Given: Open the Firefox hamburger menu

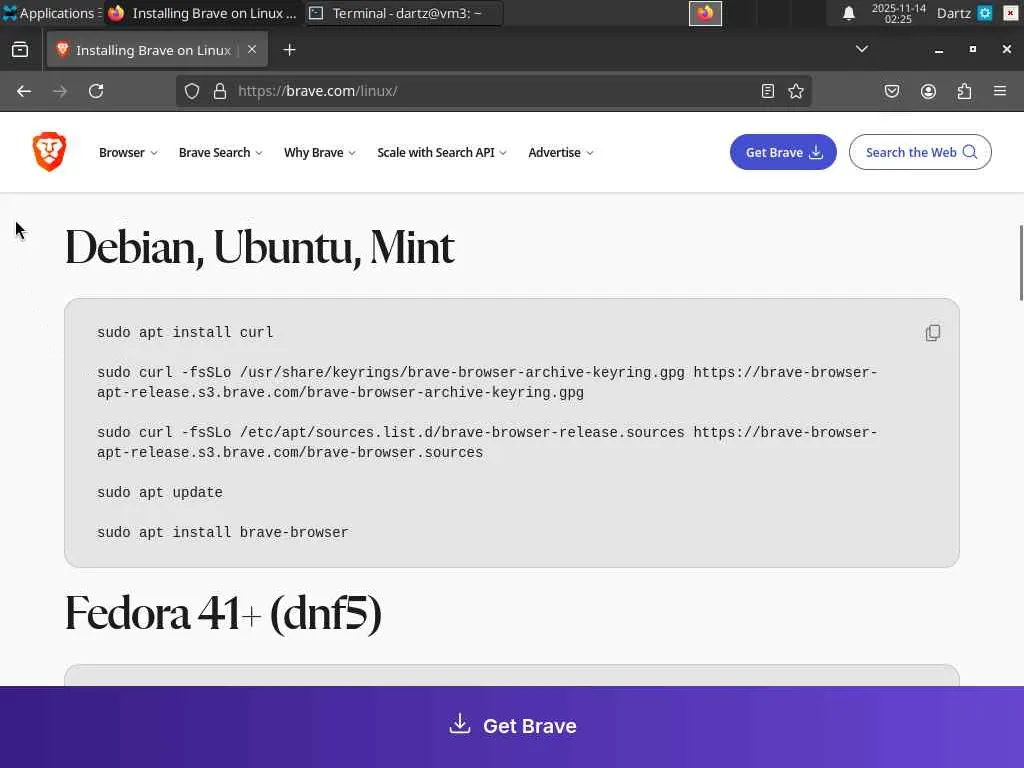Looking at the screenshot, I should click(x=1000, y=91).
